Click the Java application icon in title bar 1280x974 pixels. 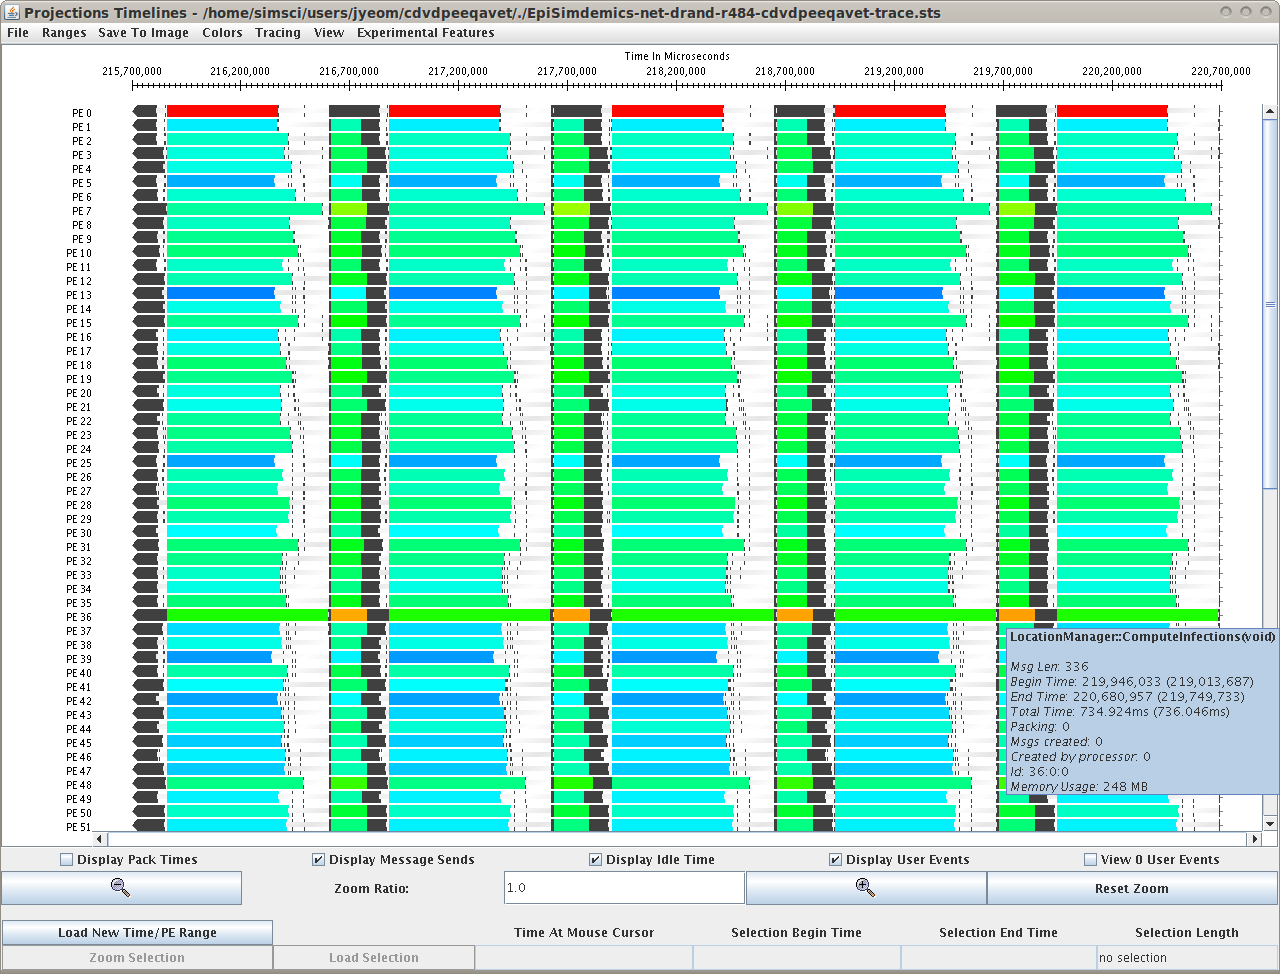coord(12,13)
